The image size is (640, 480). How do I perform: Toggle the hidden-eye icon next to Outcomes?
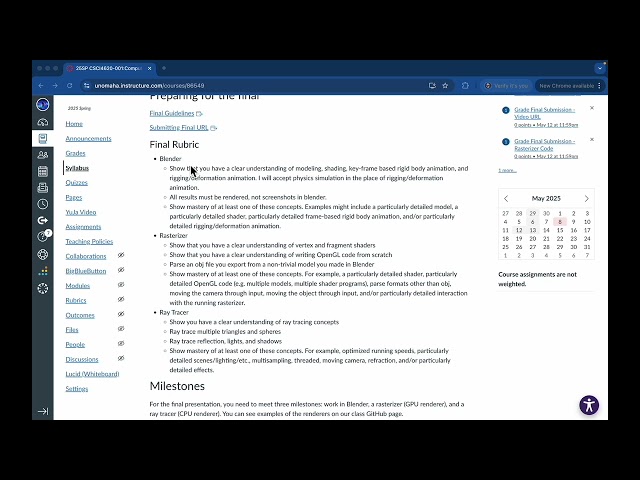[x=121, y=314]
